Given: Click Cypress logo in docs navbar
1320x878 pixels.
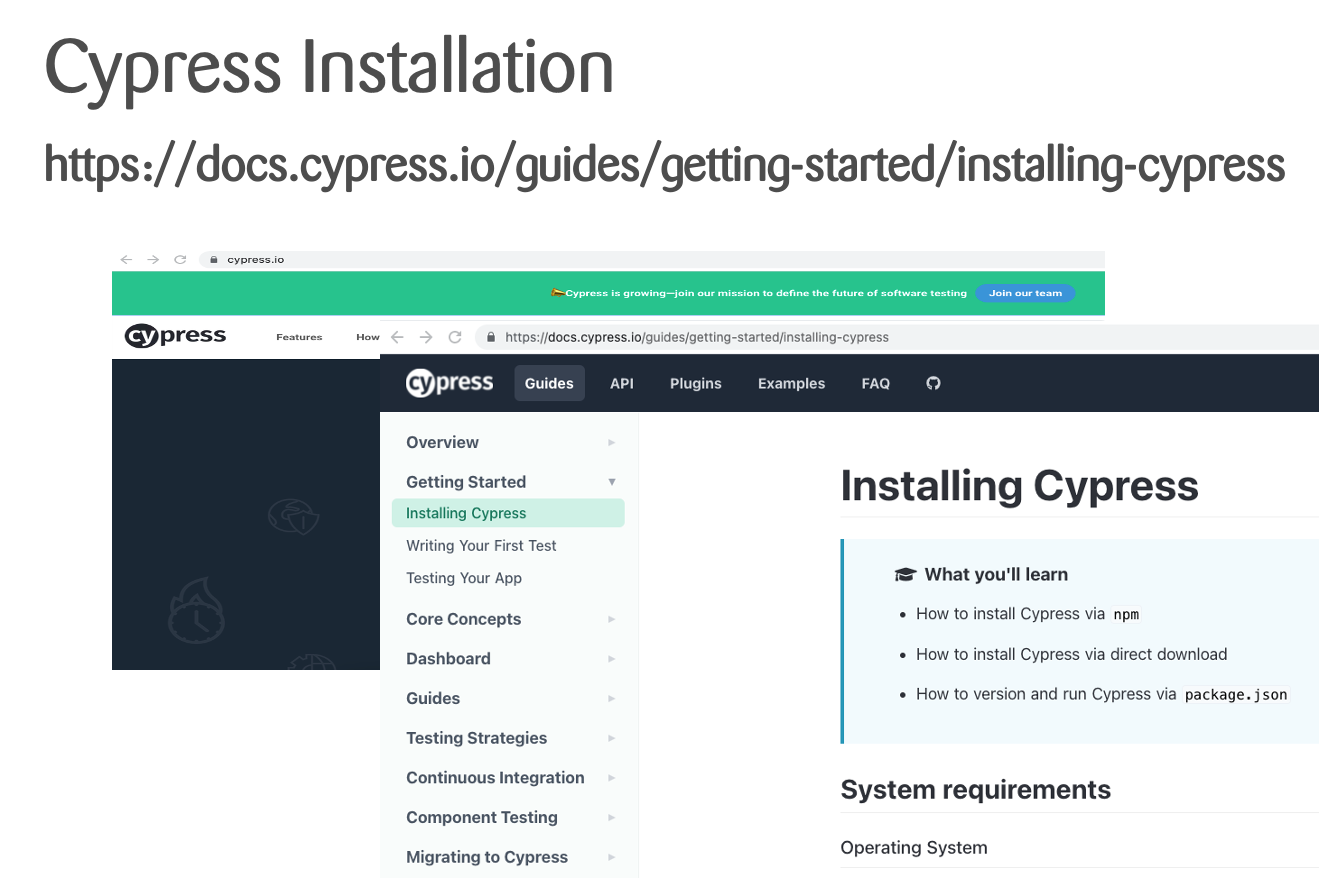Looking at the screenshot, I should (449, 383).
